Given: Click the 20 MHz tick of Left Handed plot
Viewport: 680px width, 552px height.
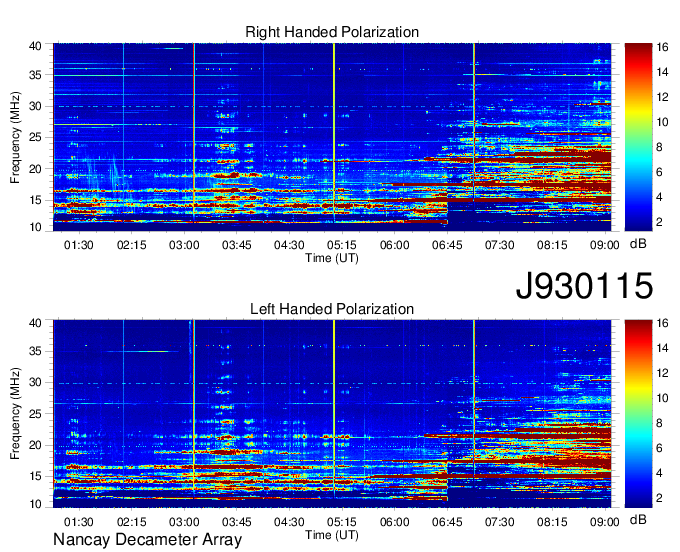Looking at the screenshot, I should (36, 445).
